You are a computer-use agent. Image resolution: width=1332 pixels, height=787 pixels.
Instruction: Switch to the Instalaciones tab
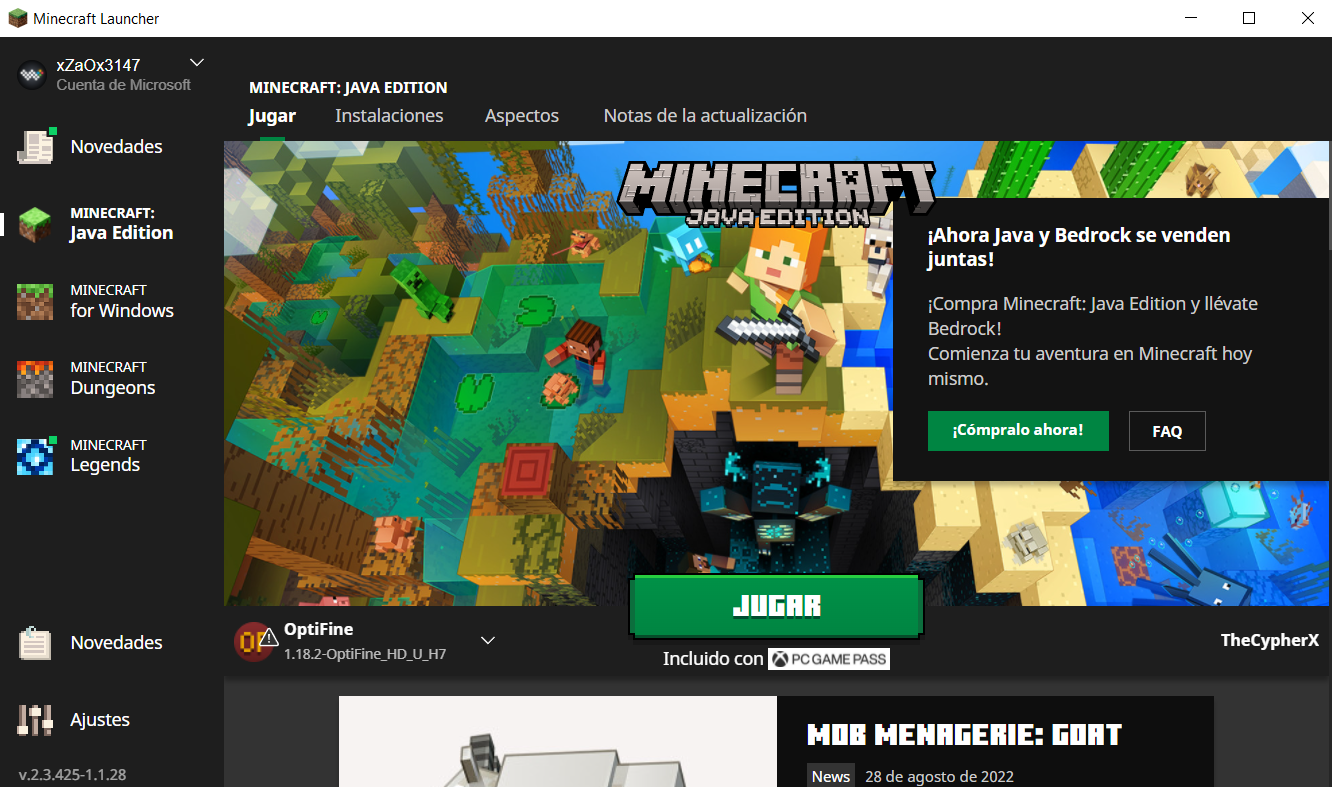pyautogui.click(x=389, y=116)
